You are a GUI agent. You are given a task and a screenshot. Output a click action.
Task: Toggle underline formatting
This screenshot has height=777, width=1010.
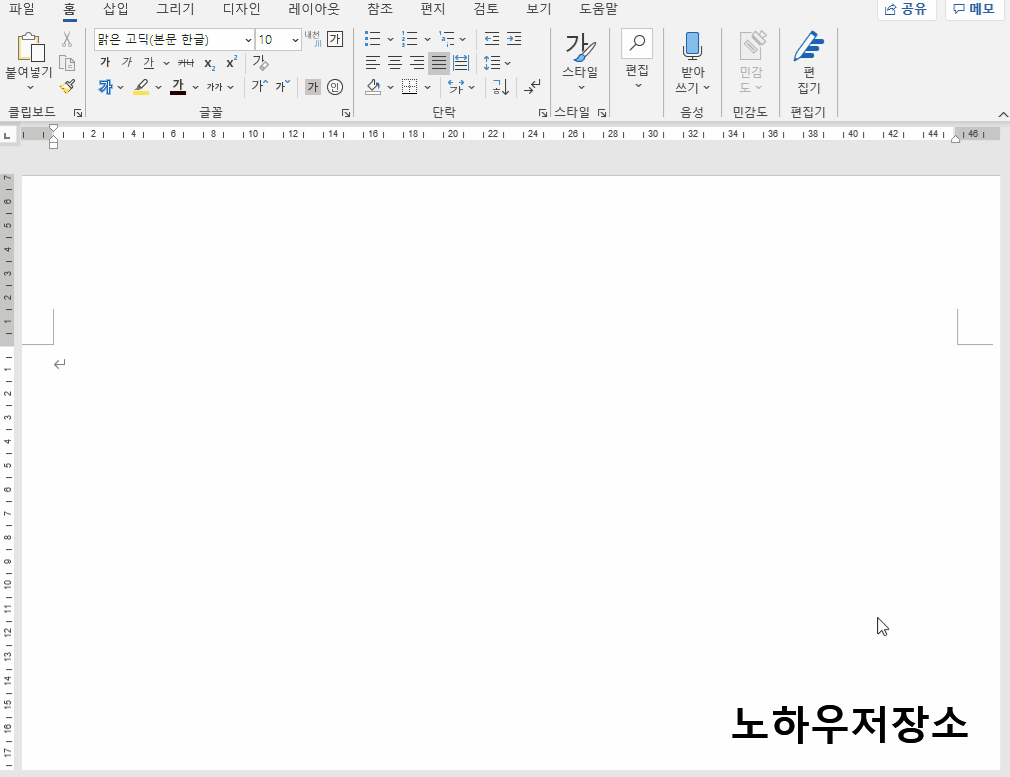[x=149, y=62]
